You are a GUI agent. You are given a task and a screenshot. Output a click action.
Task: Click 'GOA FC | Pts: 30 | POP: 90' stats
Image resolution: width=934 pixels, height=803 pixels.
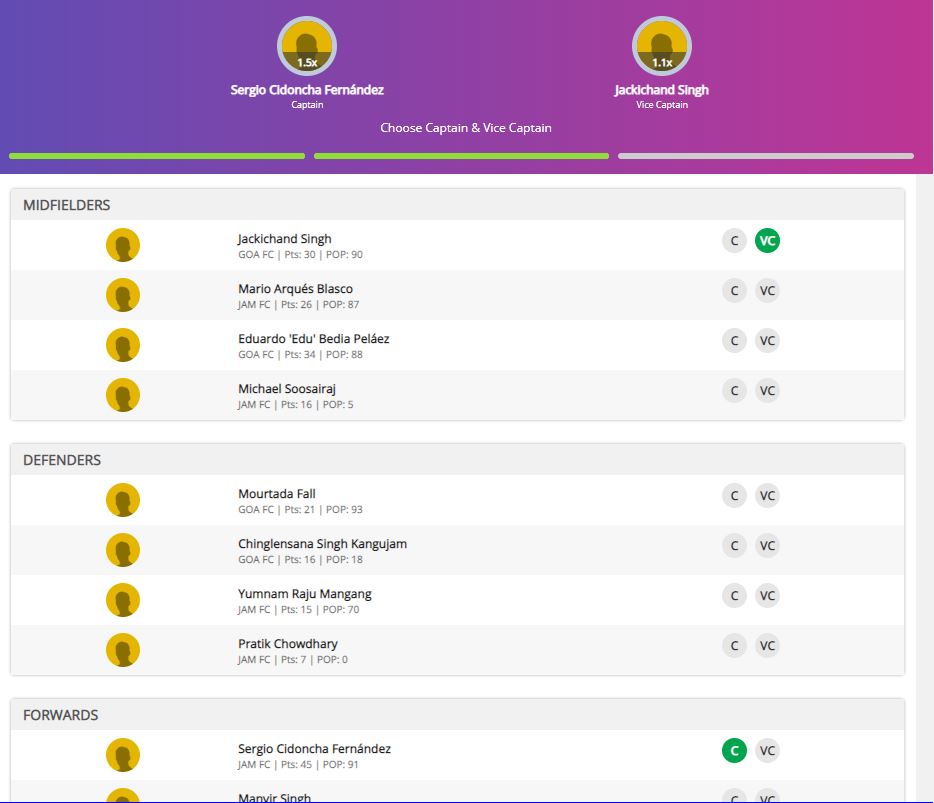click(300, 254)
